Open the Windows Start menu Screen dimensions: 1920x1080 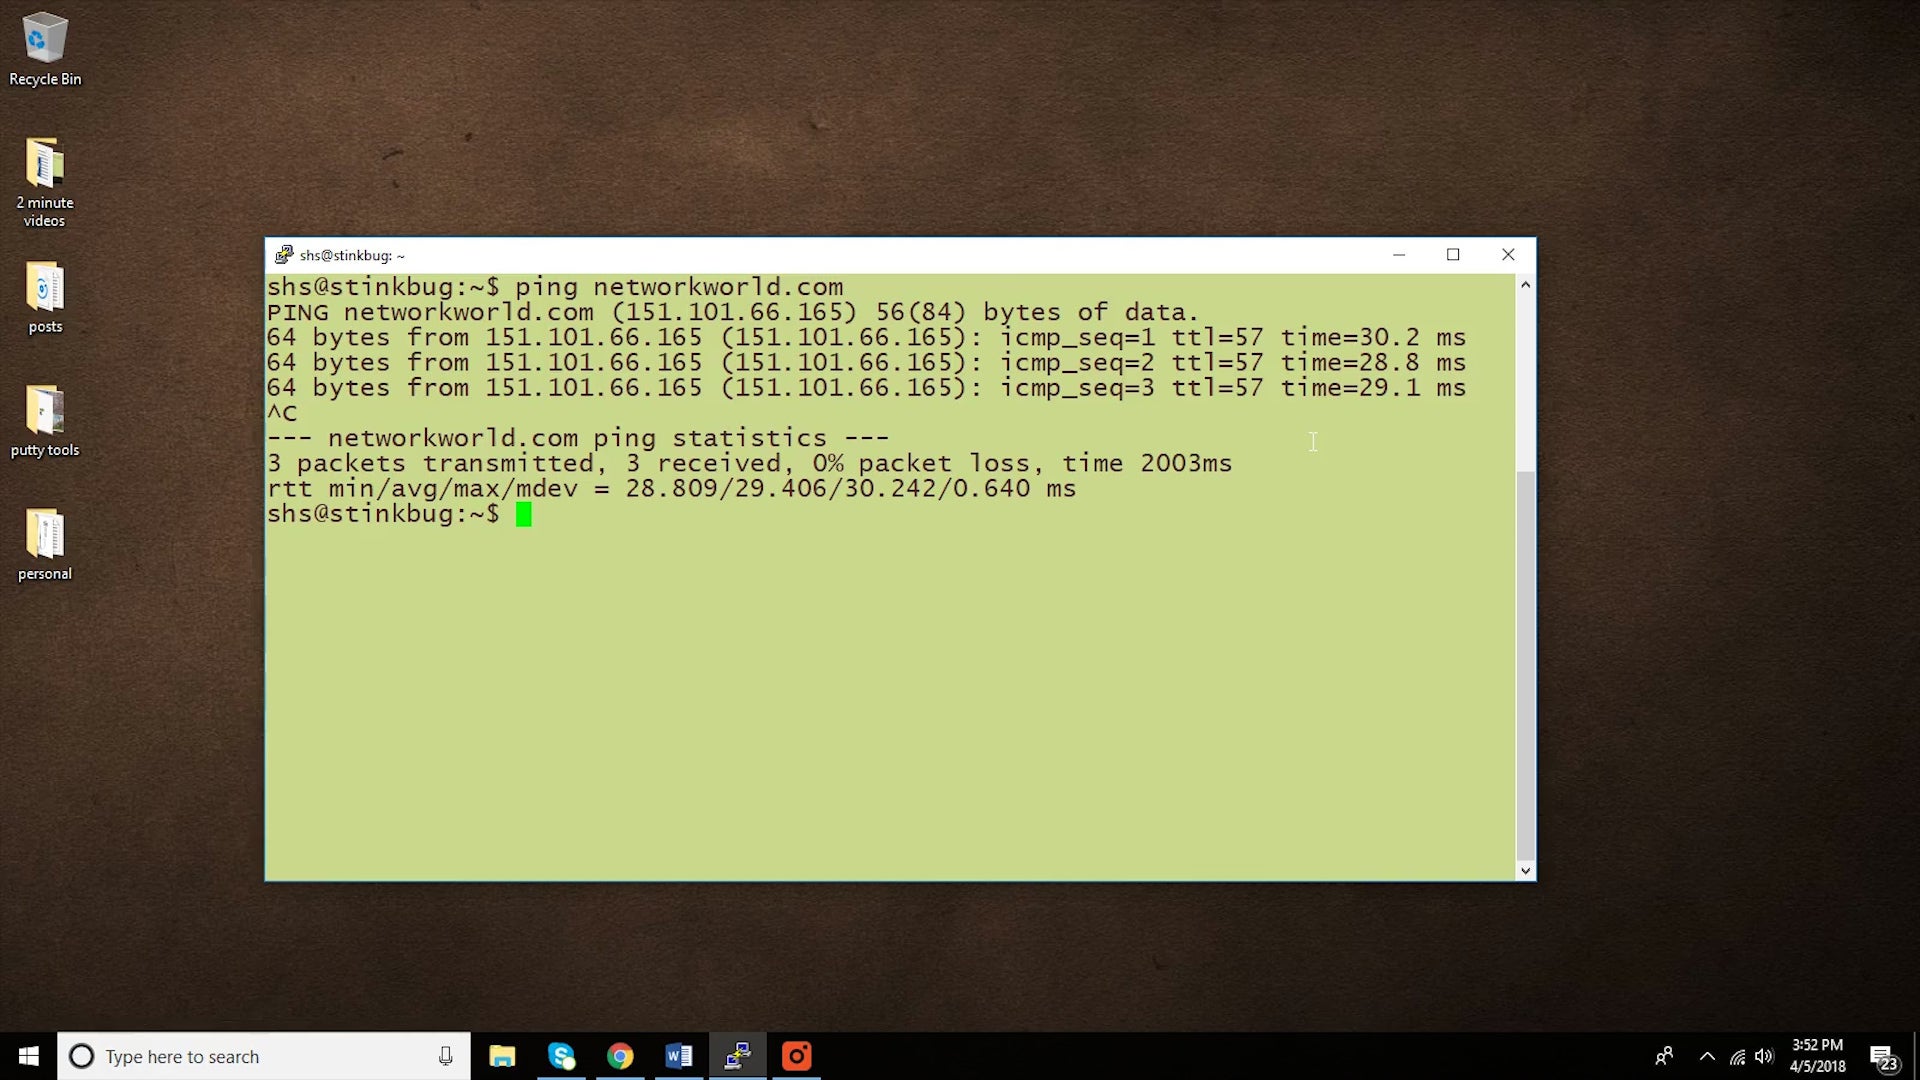[x=28, y=1056]
